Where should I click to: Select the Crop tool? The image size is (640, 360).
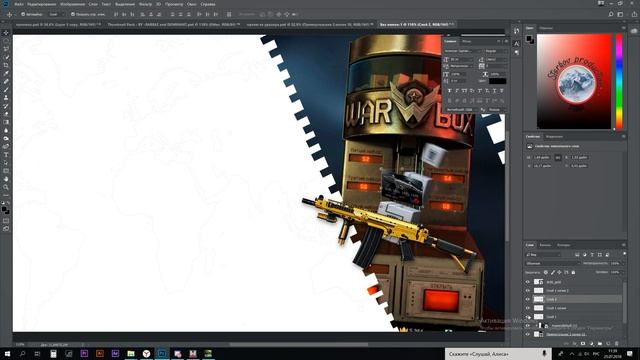6,65
